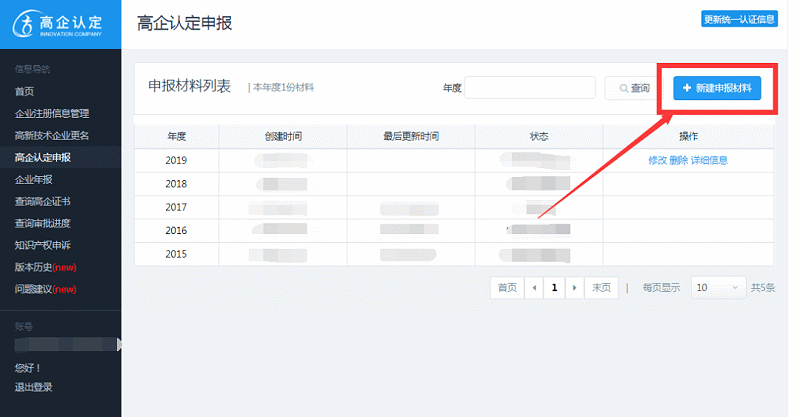Click the plus icon for 新建申报材料
800x417 pixels.
687,88
